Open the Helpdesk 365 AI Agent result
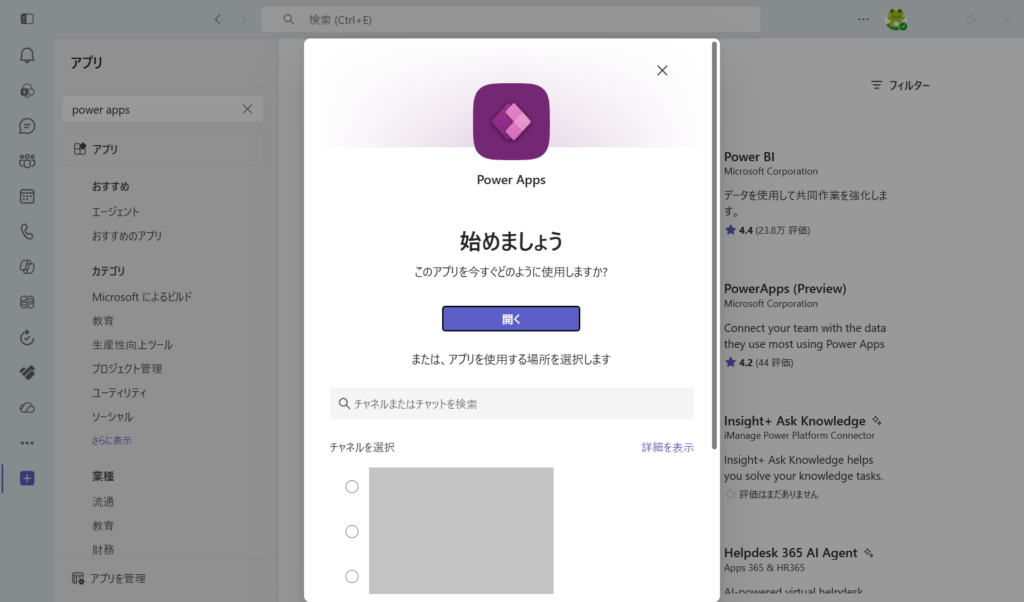1024x602 pixels. (790, 553)
